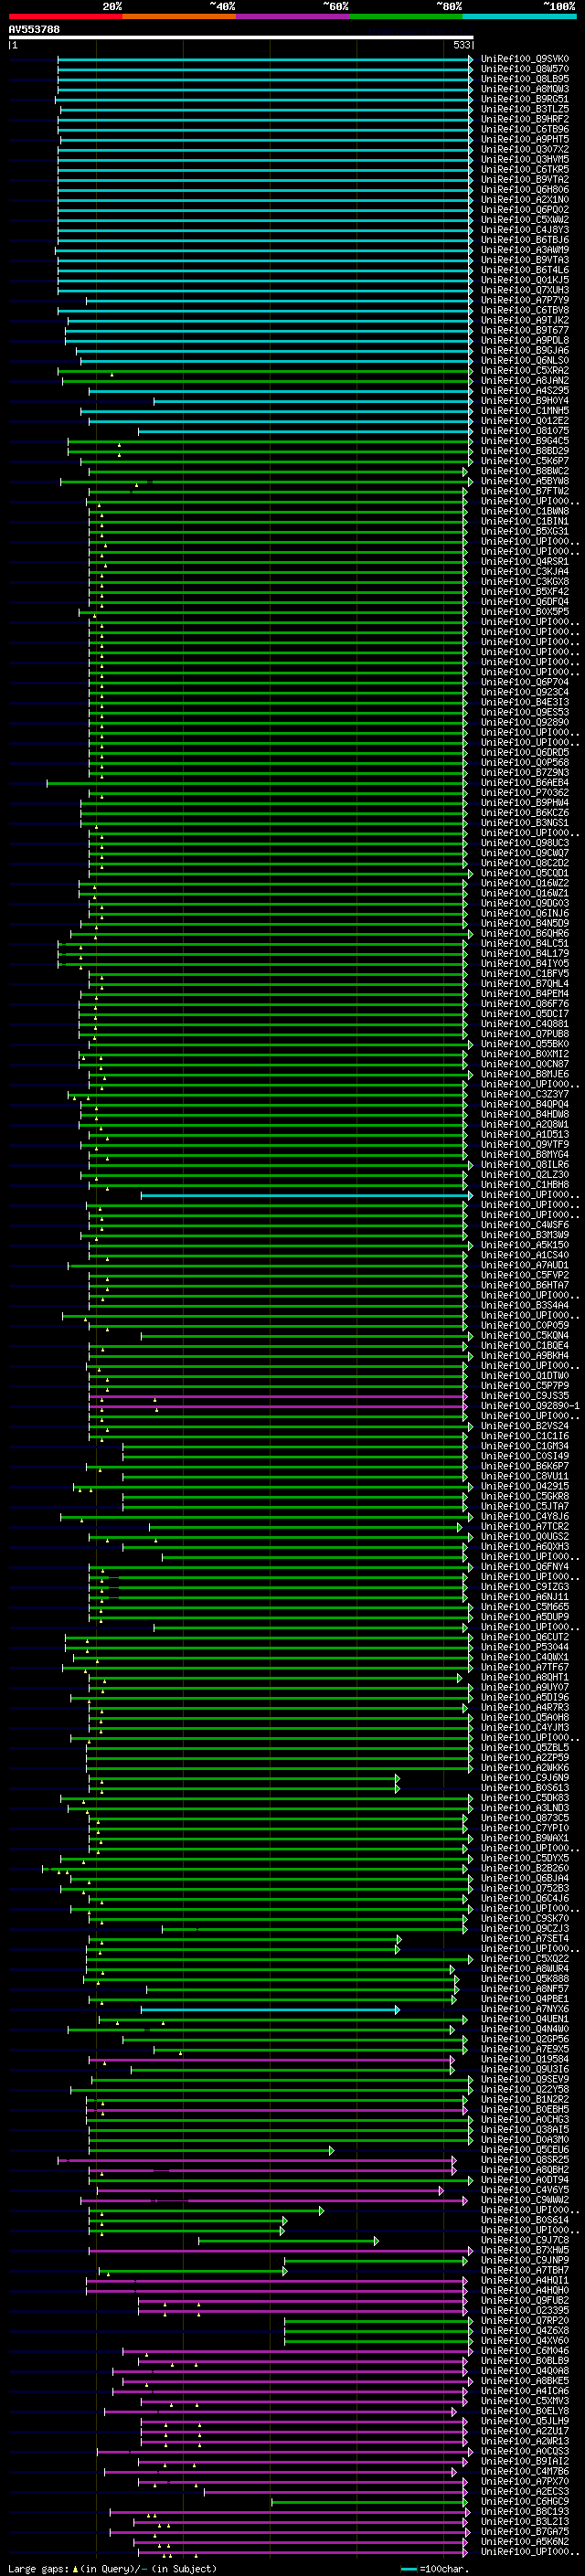Screen dimensions: 585x2576
Task: Select hit label UniRef100_C4J8Y3
Action: click(x=525, y=230)
